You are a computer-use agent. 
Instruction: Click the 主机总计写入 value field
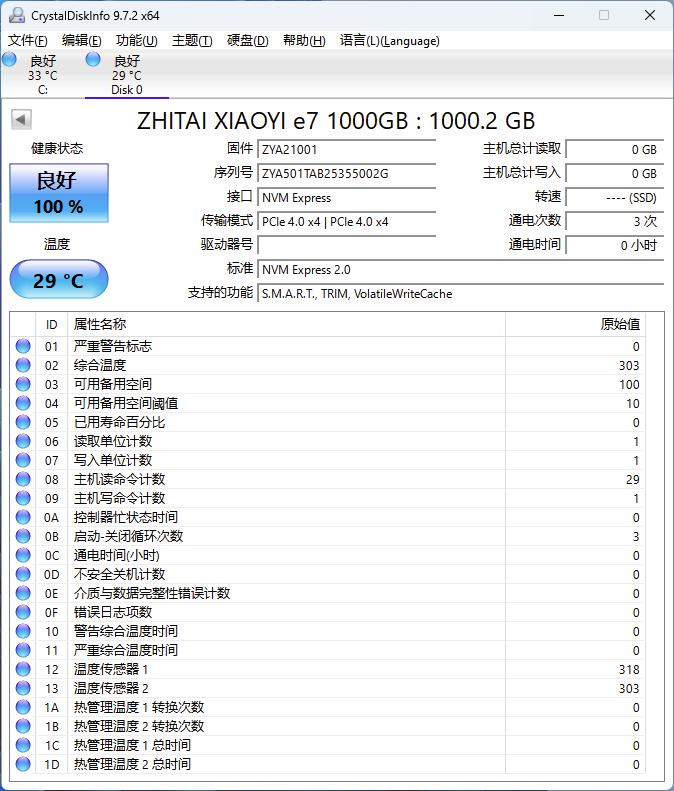[x=614, y=174]
